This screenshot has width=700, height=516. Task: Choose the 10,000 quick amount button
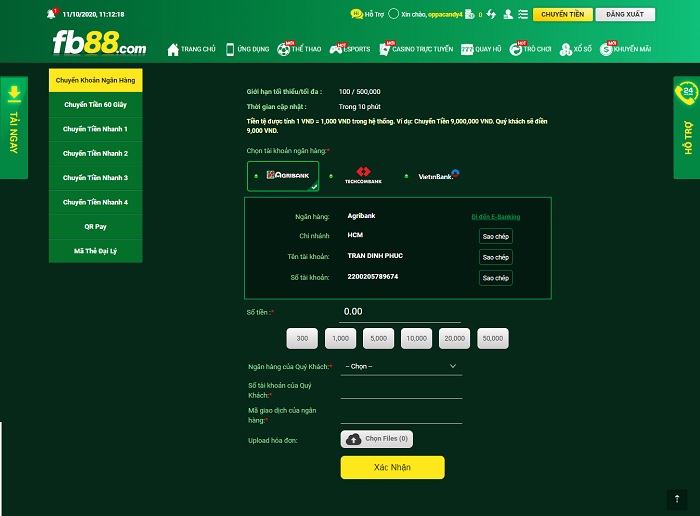415,339
